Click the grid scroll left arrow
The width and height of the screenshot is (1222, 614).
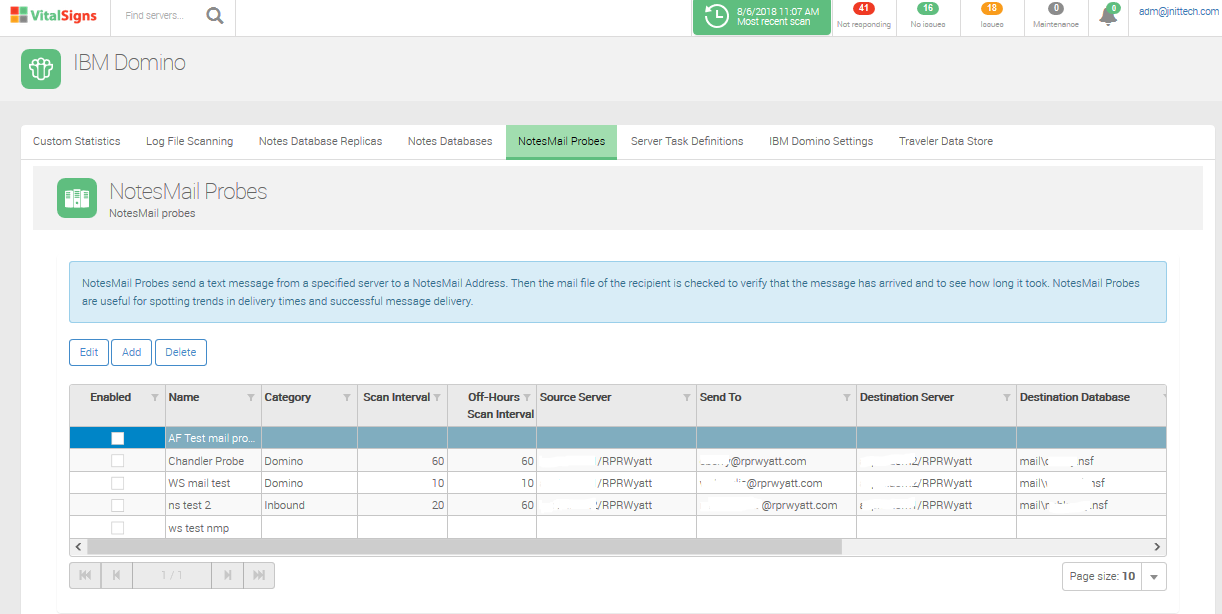[x=77, y=547]
